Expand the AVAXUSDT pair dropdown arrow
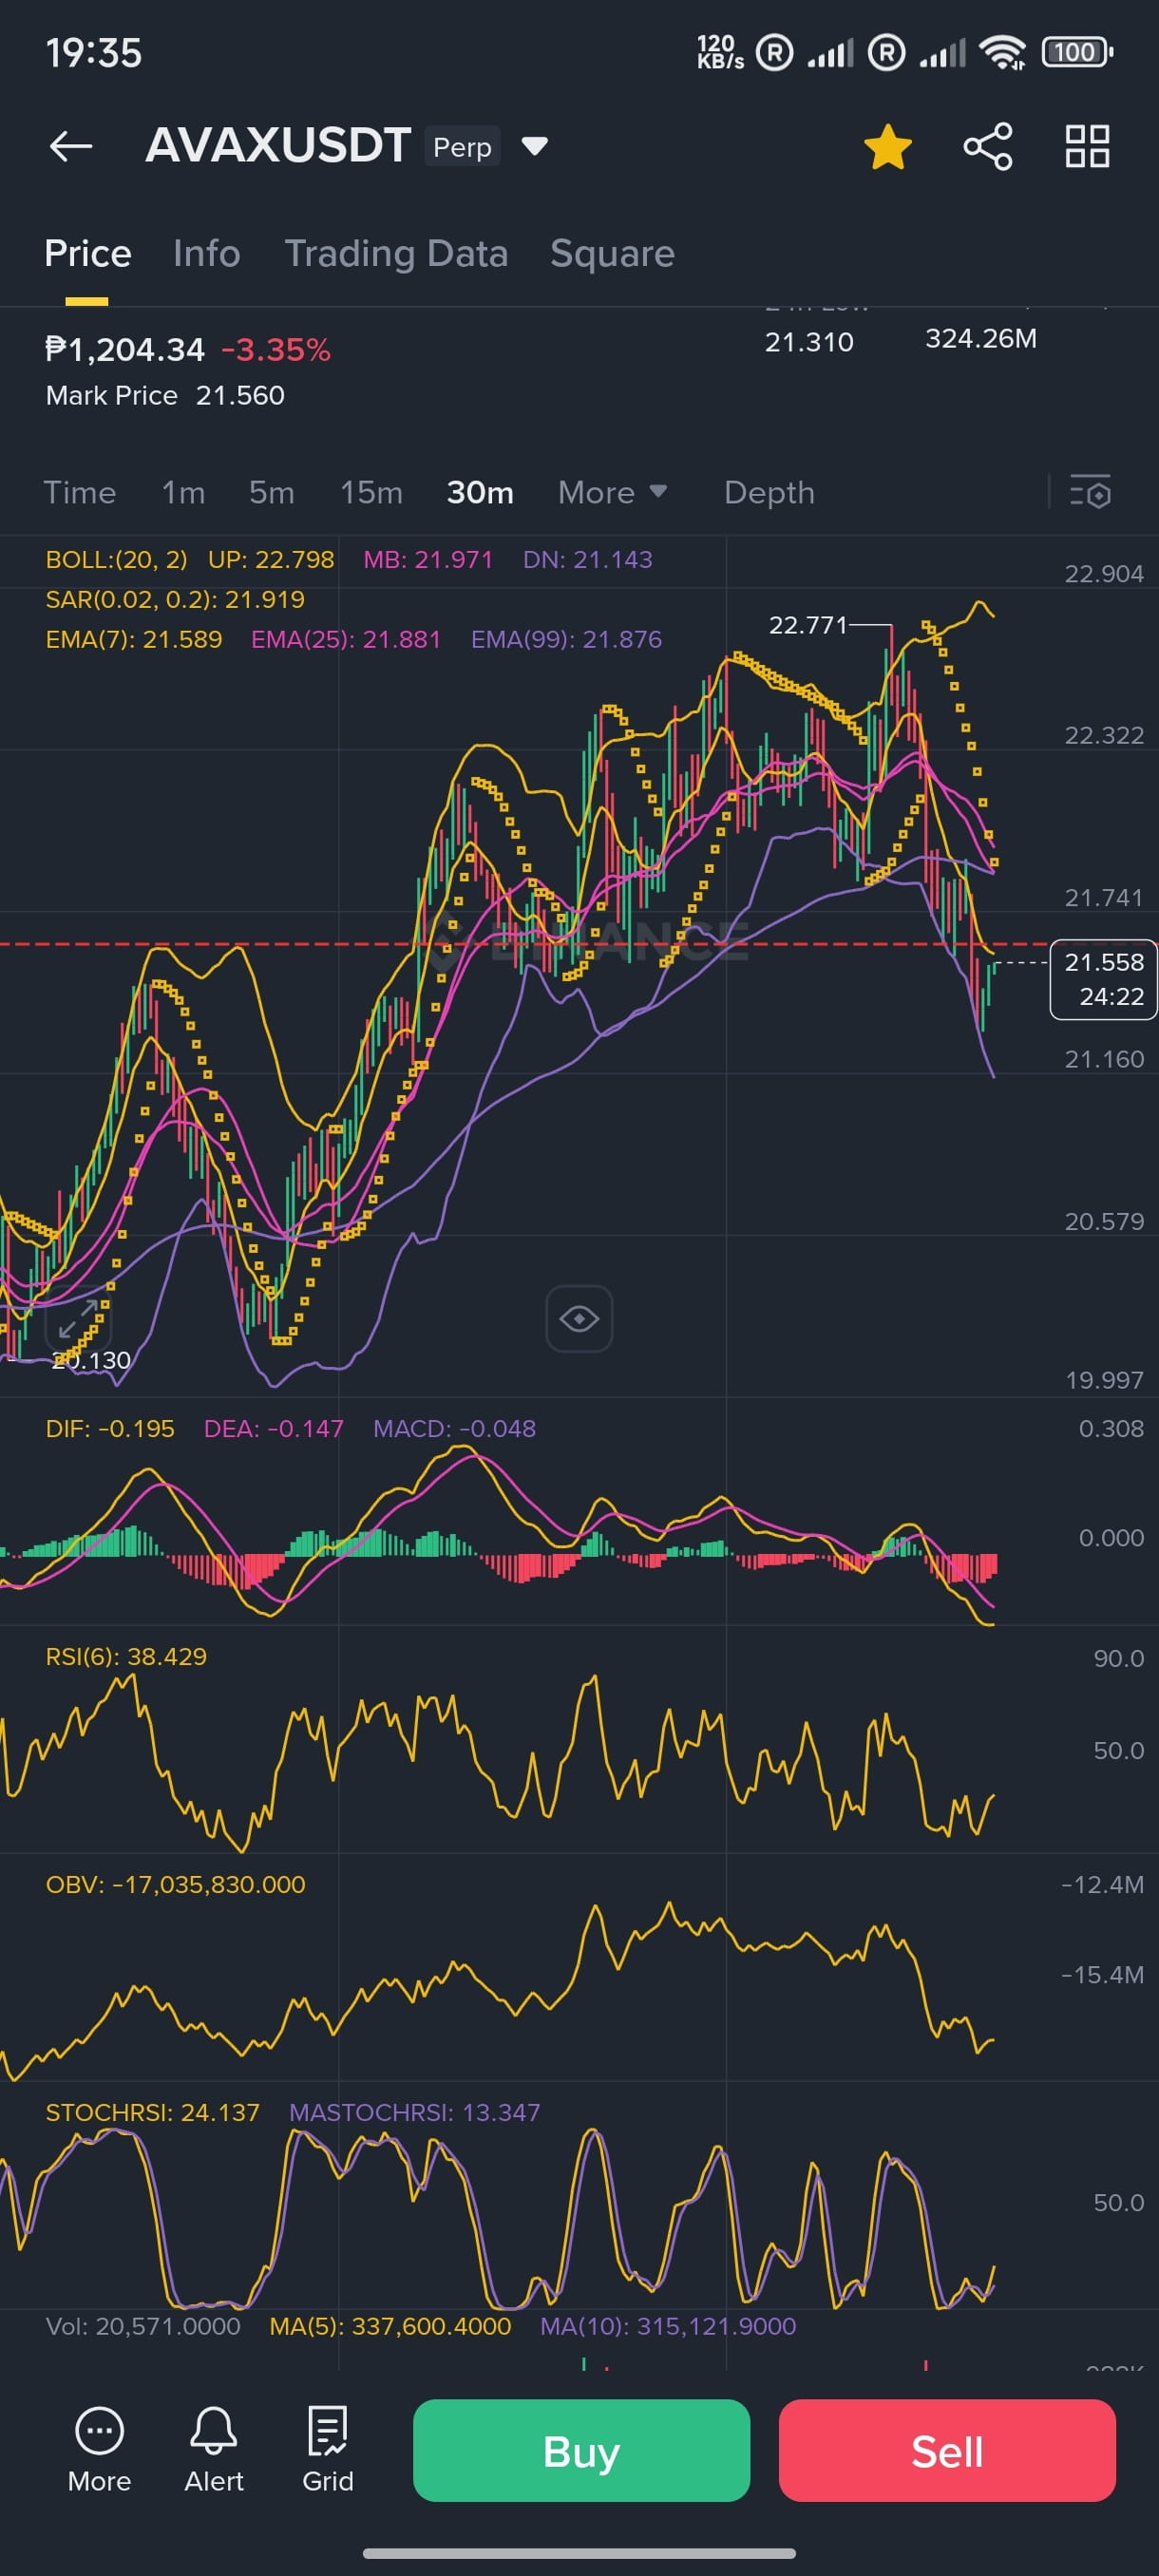Image resolution: width=1159 pixels, height=2576 pixels. (x=535, y=147)
